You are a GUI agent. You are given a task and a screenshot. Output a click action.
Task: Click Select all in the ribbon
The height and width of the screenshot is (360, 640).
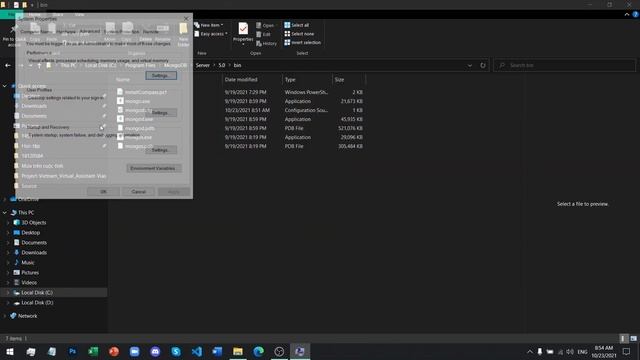click(x=296, y=25)
